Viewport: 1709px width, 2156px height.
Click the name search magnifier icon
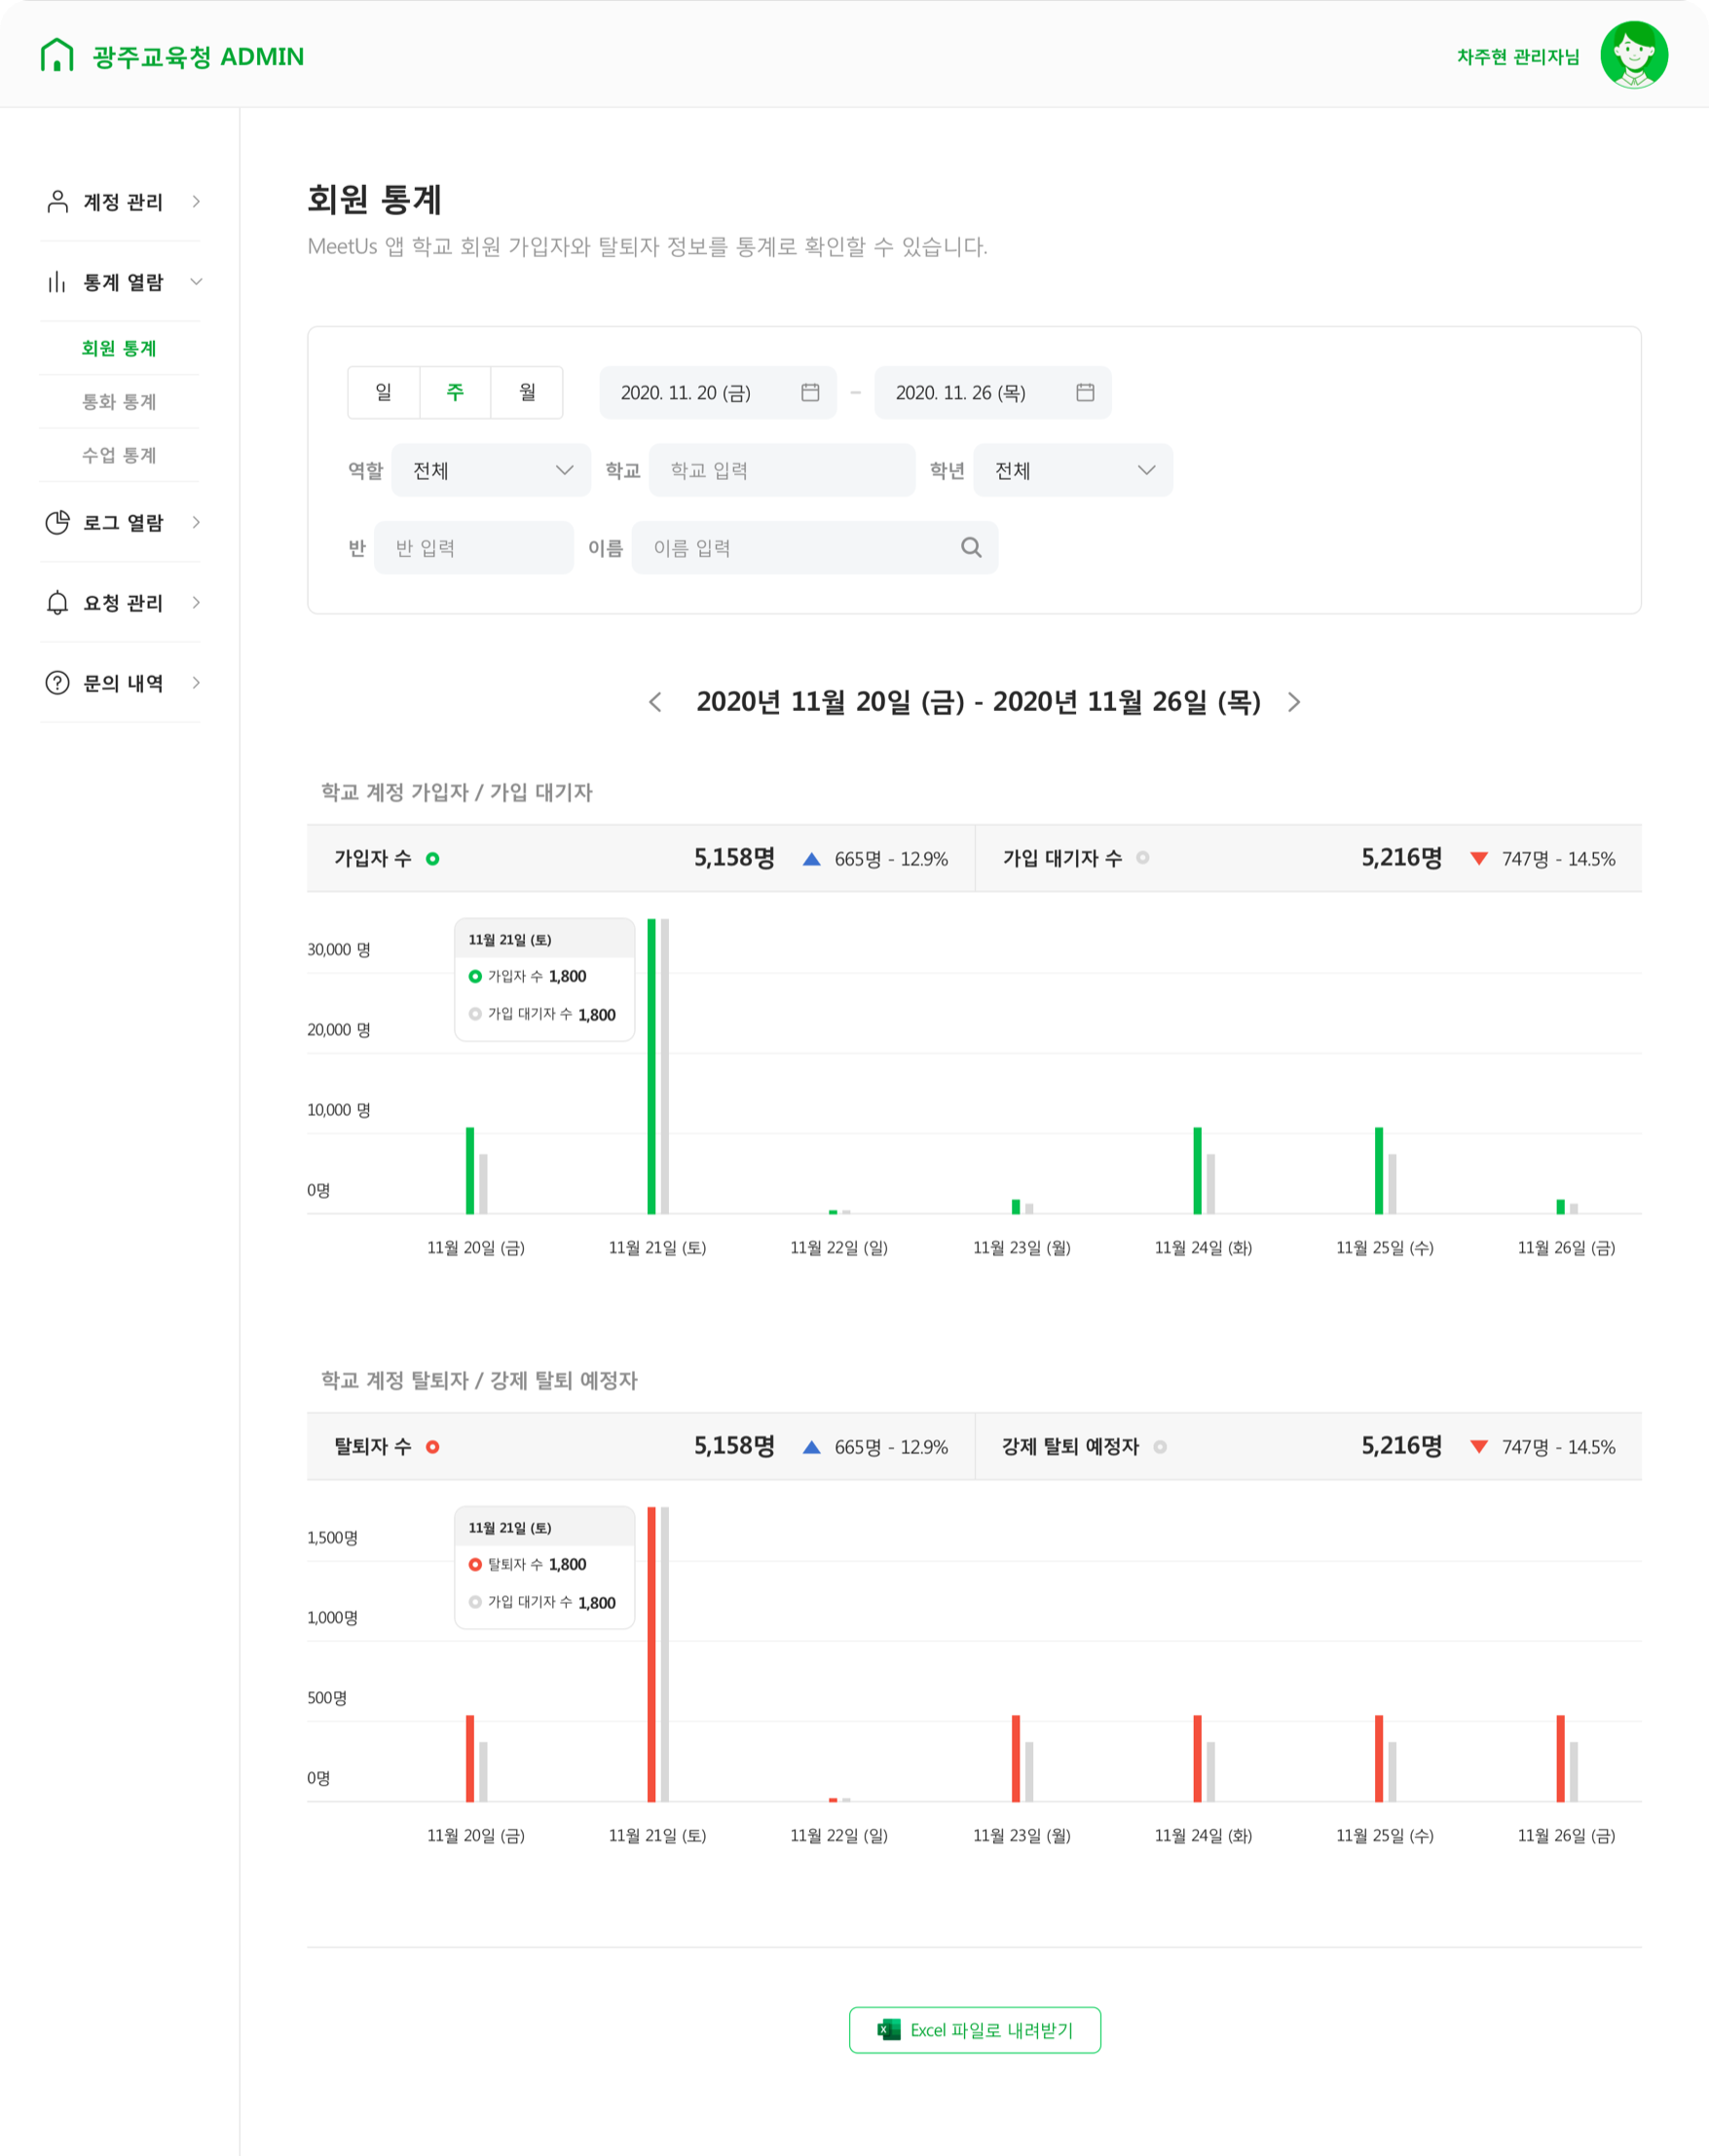(971, 547)
